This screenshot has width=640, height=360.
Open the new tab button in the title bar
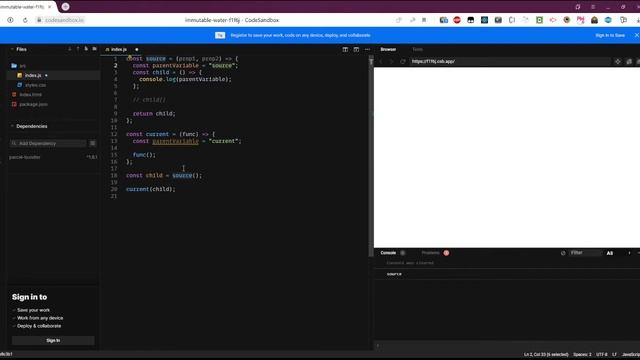coord(65,7)
